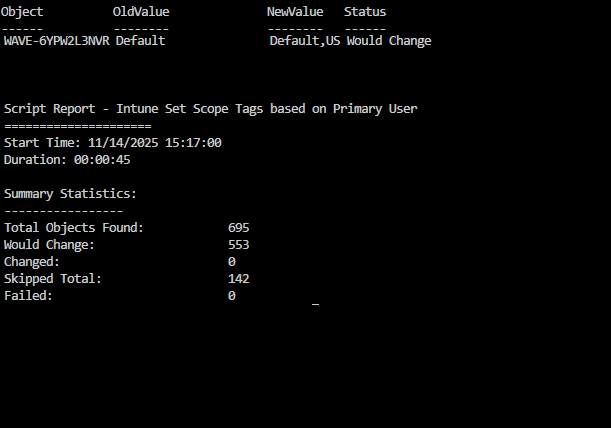Click the new value 'Default,US'

[305, 41]
